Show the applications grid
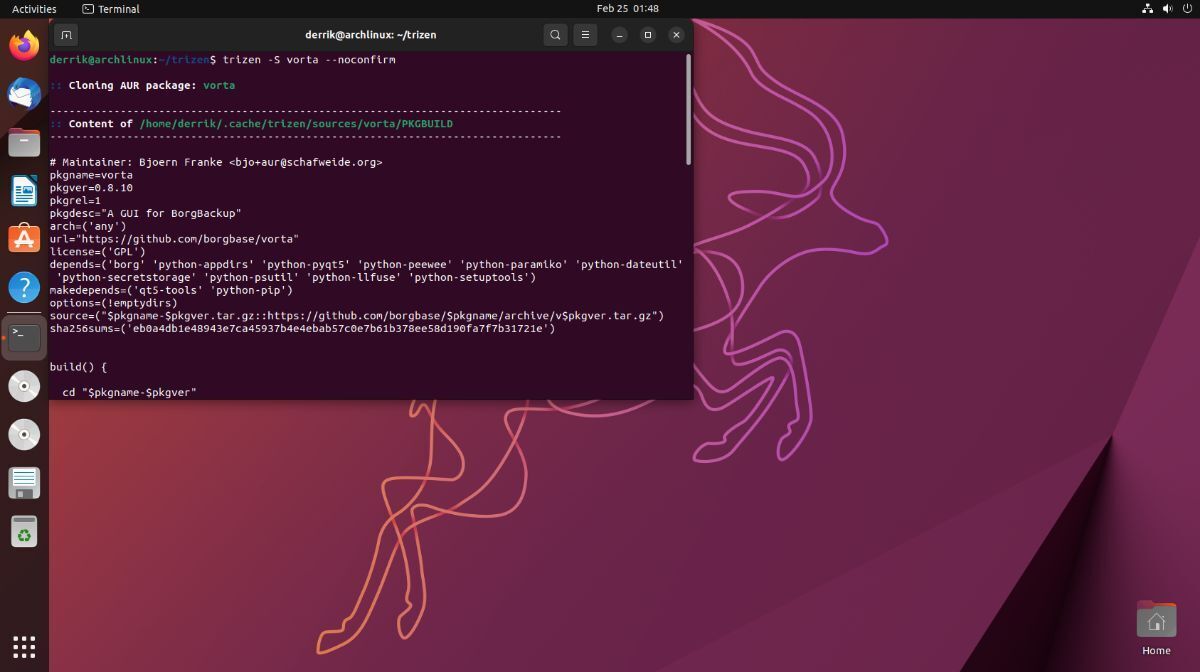This screenshot has height=672, width=1200. (x=24, y=646)
